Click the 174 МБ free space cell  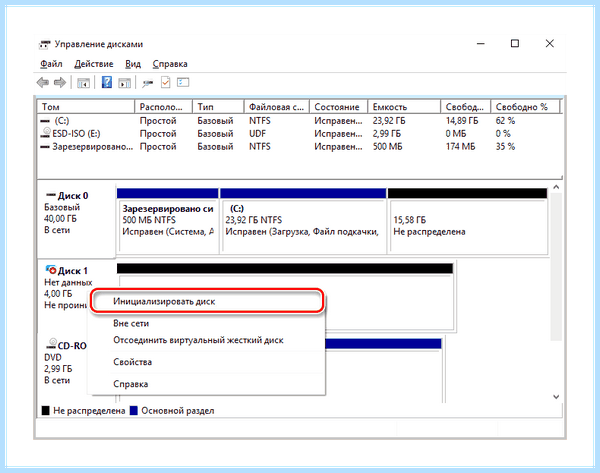coord(460,147)
